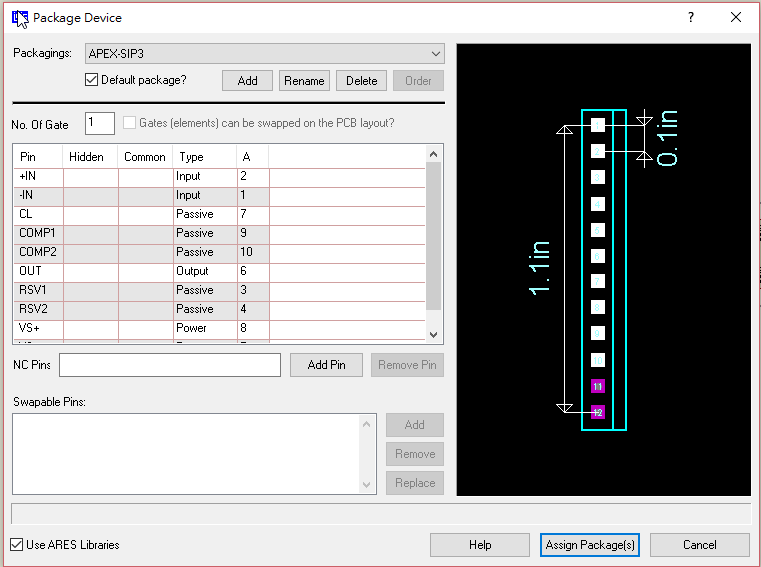Click the Assign Package(s) button

590,545
